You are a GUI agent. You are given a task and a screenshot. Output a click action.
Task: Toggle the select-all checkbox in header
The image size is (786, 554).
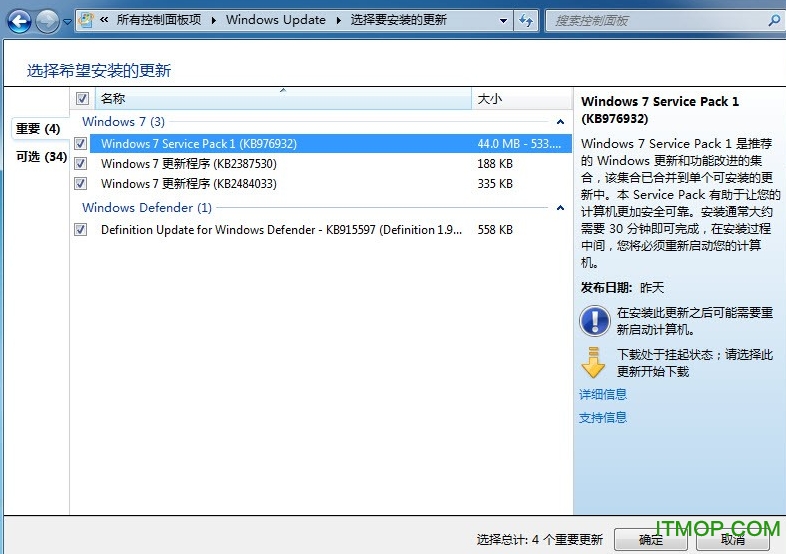82,99
